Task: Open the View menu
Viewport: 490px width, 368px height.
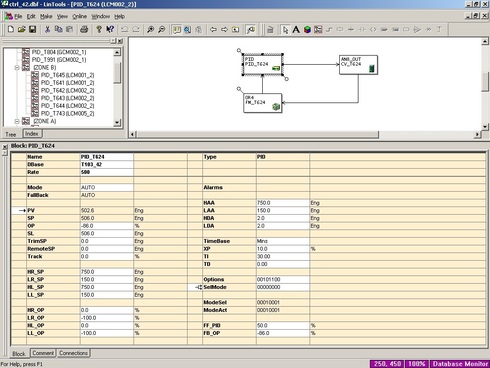Action: [62, 16]
